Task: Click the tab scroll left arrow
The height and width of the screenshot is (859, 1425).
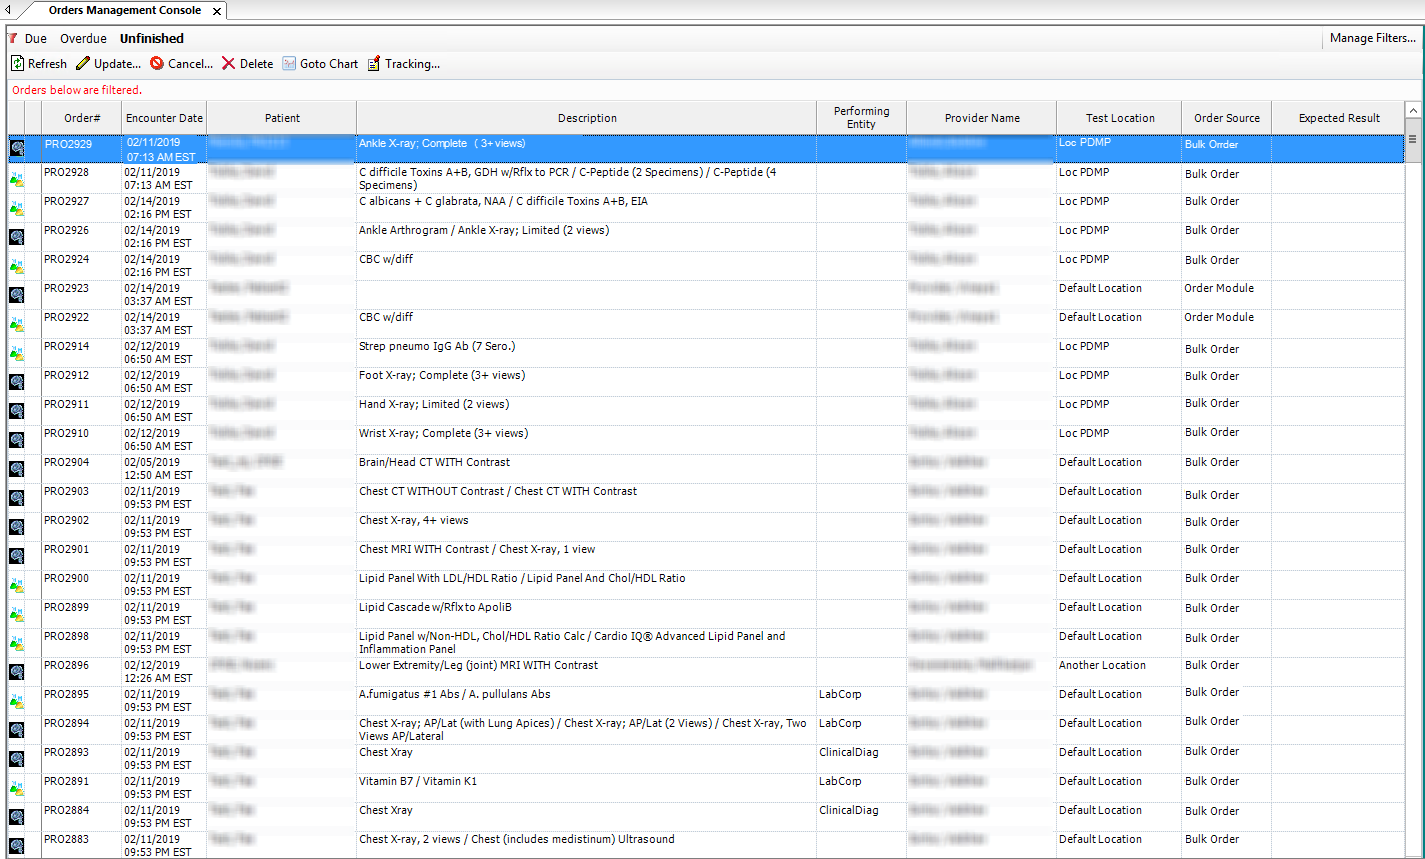Action: pyautogui.click(x=8, y=10)
